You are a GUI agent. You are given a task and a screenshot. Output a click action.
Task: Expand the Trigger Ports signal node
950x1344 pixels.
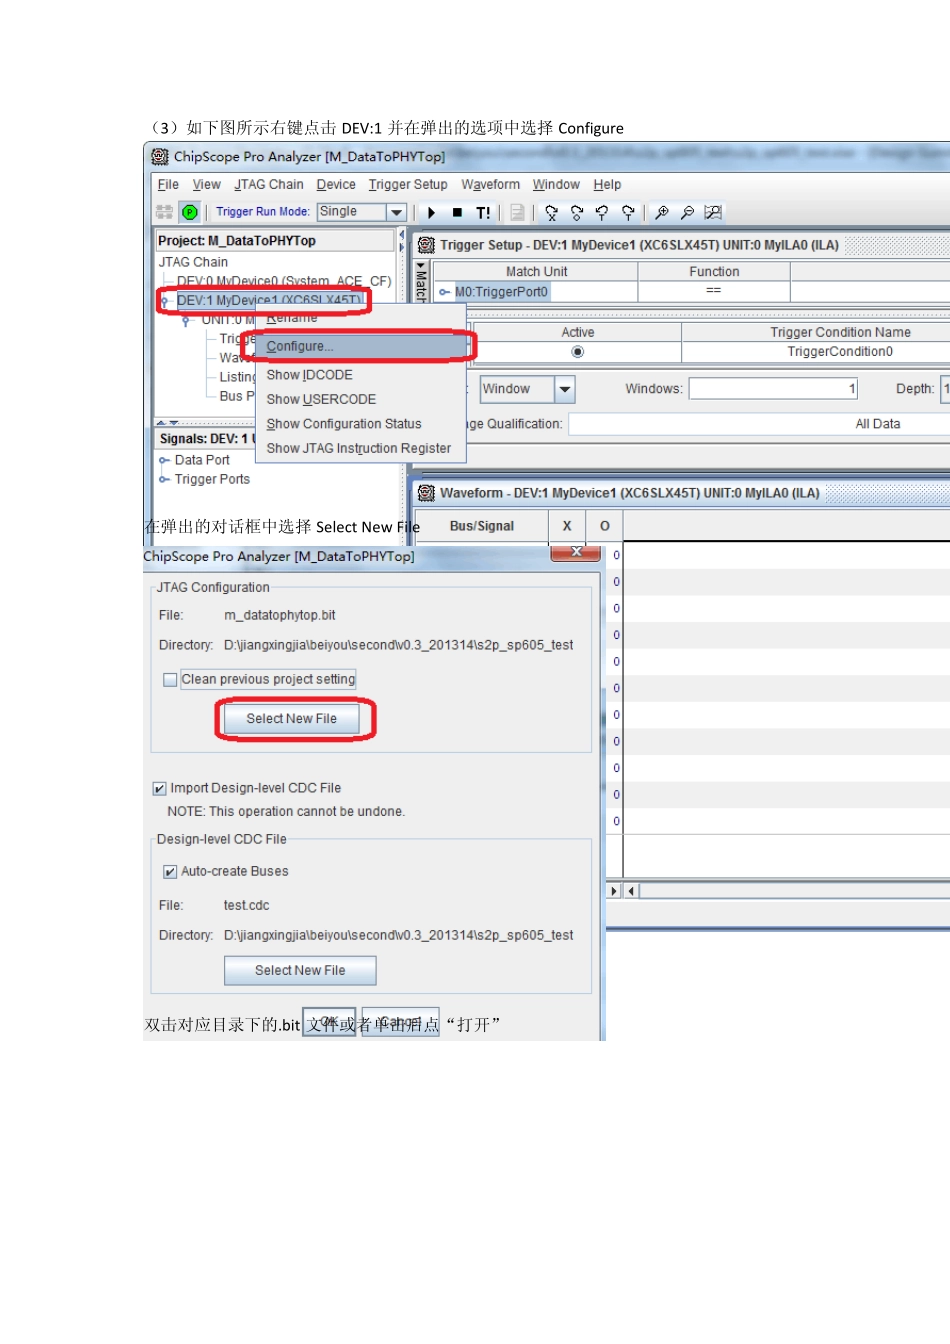pos(164,479)
